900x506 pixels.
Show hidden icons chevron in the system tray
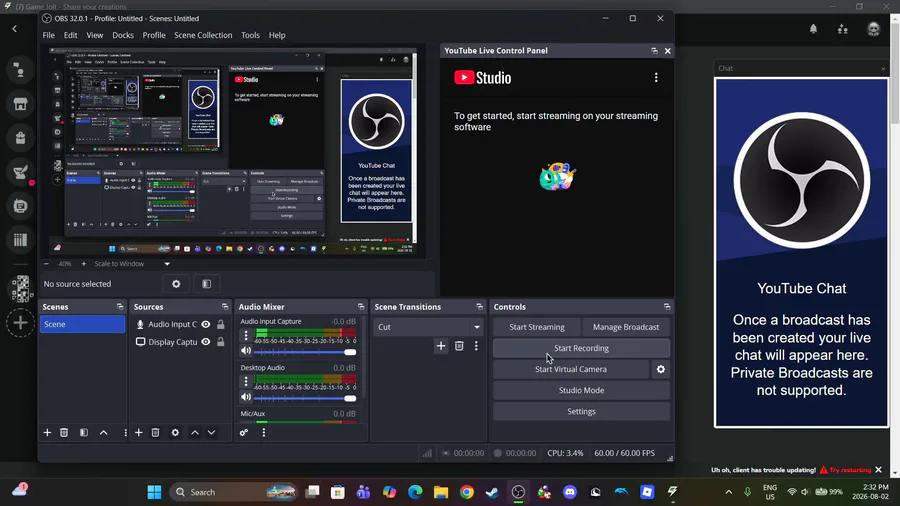pyautogui.click(x=728, y=492)
